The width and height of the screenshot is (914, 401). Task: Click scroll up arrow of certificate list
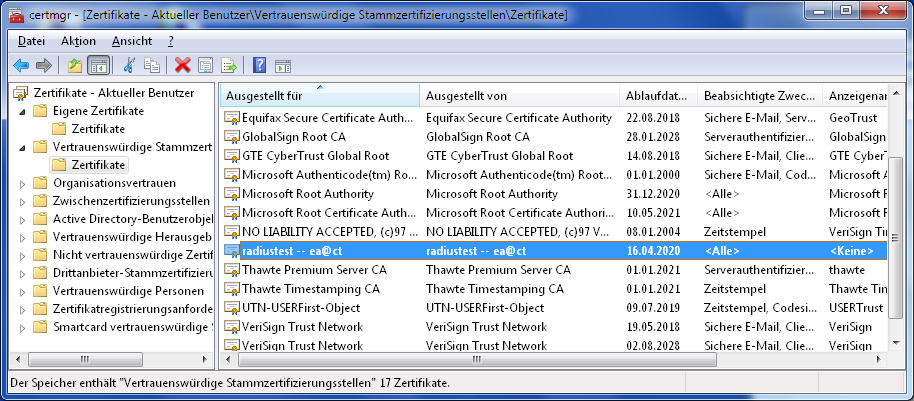click(895, 92)
